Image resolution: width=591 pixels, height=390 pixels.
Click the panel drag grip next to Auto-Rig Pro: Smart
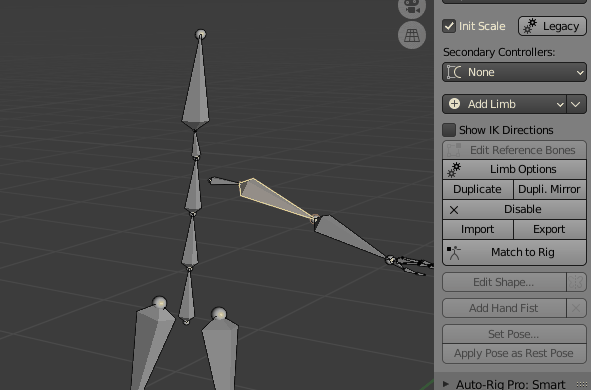coord(583,384)
